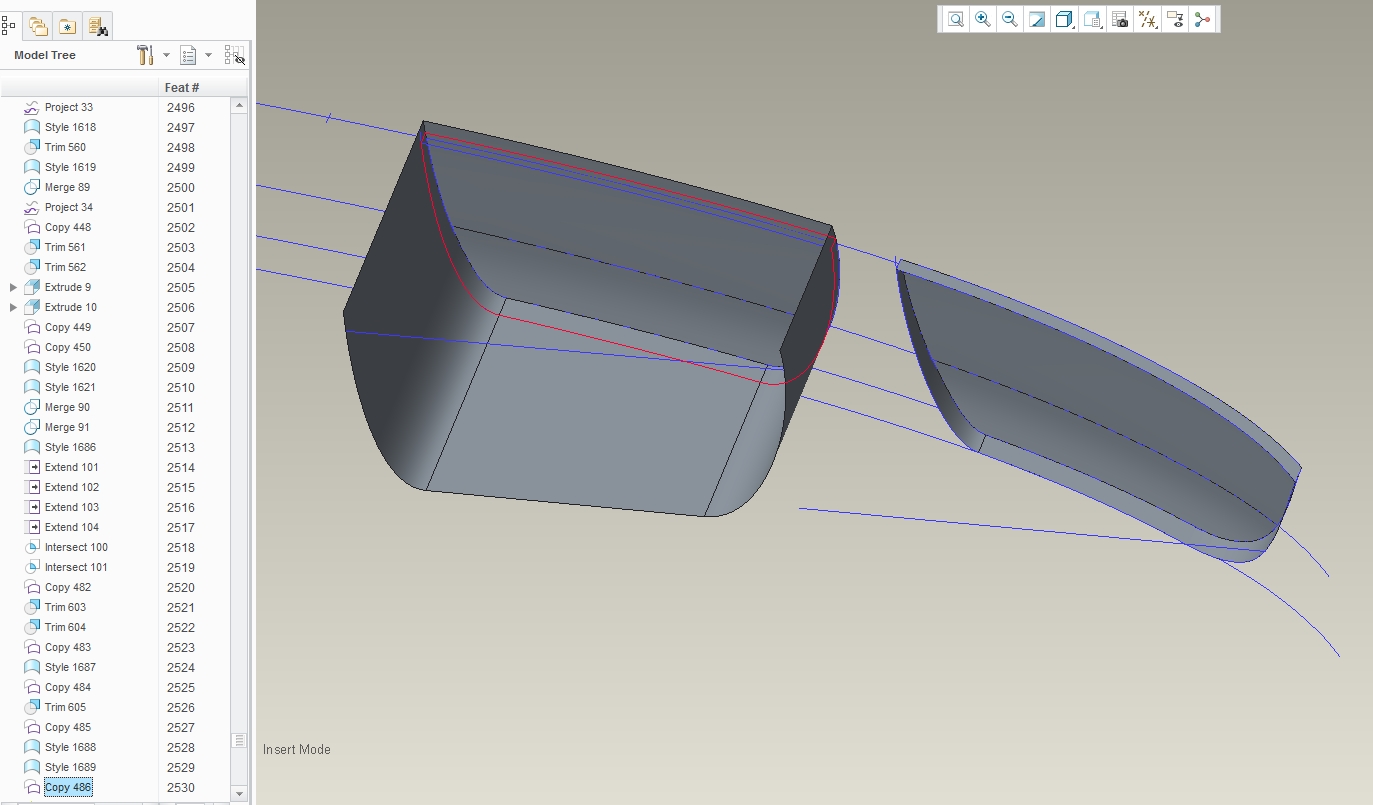Select the Style 1621 feature

click(71, 387)
